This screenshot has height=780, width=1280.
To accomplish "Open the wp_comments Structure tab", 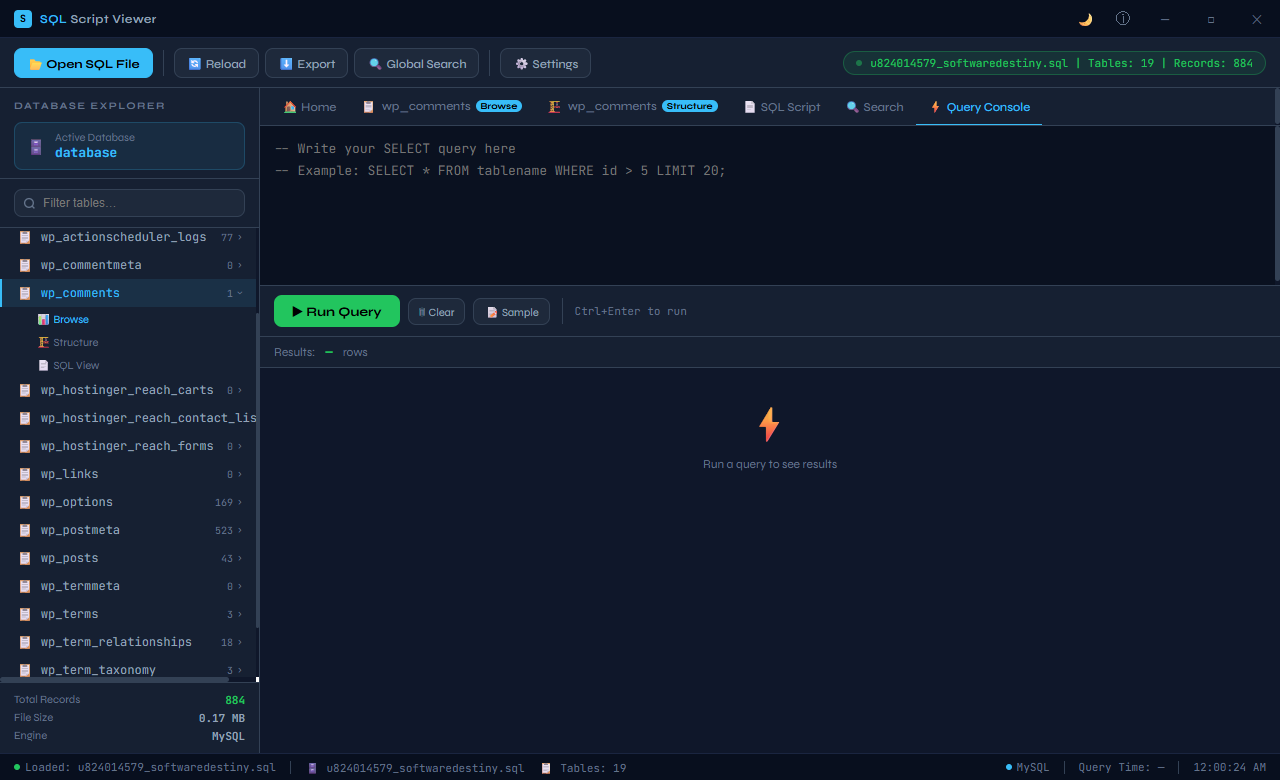I will coord(632,107).
